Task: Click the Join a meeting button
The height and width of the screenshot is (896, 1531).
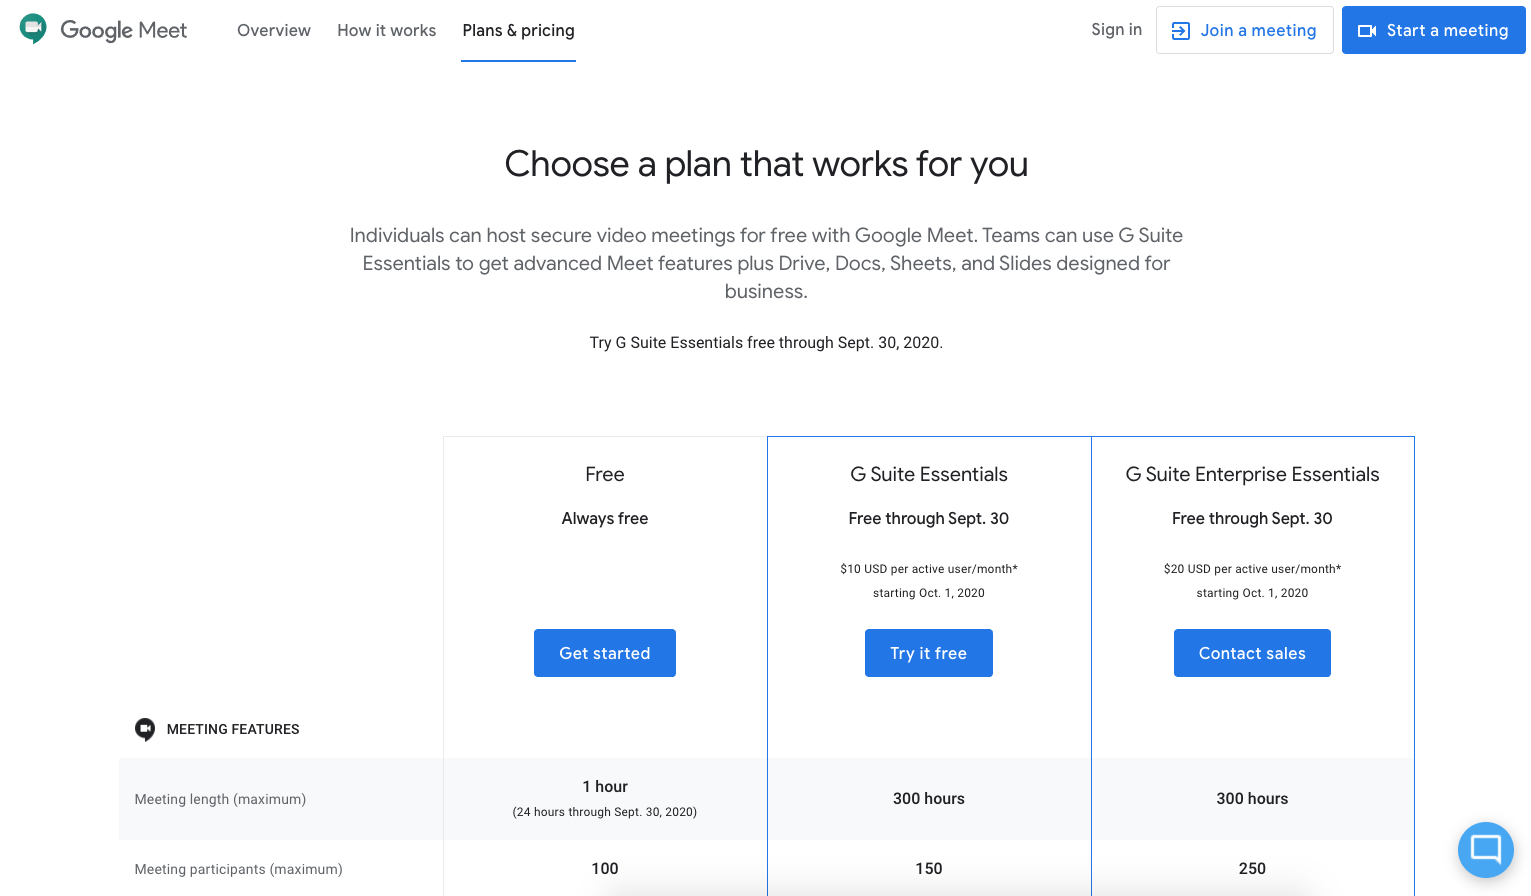Action: point(1245,30)
